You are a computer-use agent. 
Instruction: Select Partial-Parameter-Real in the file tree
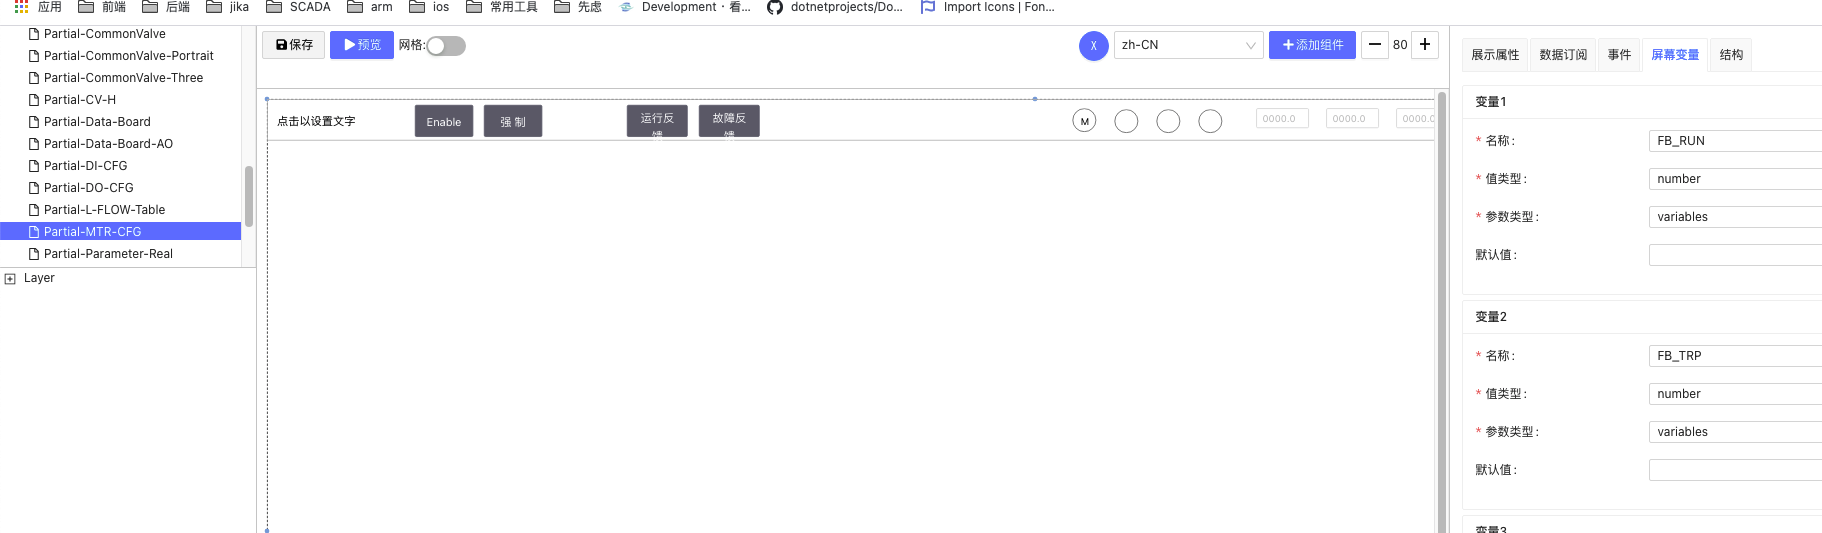click(108, 254)
